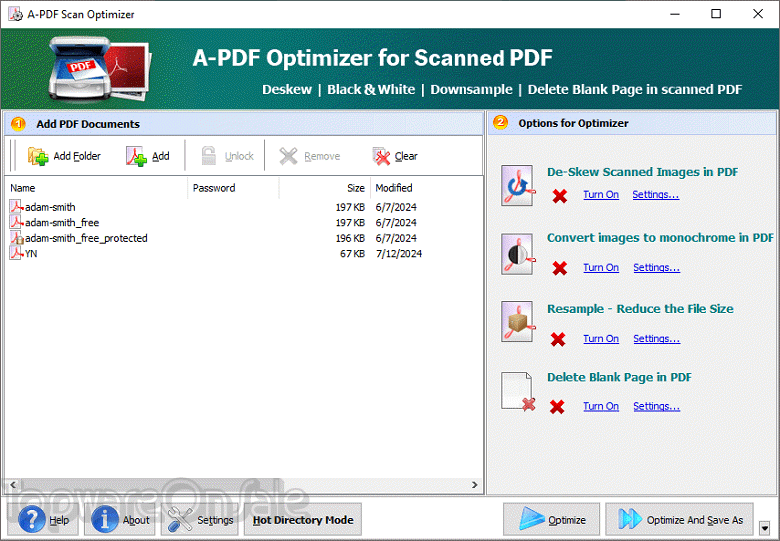780x541 pixels.
Task: Click the Delete Blank Page in PDF heading
Action: pos(619,377)
